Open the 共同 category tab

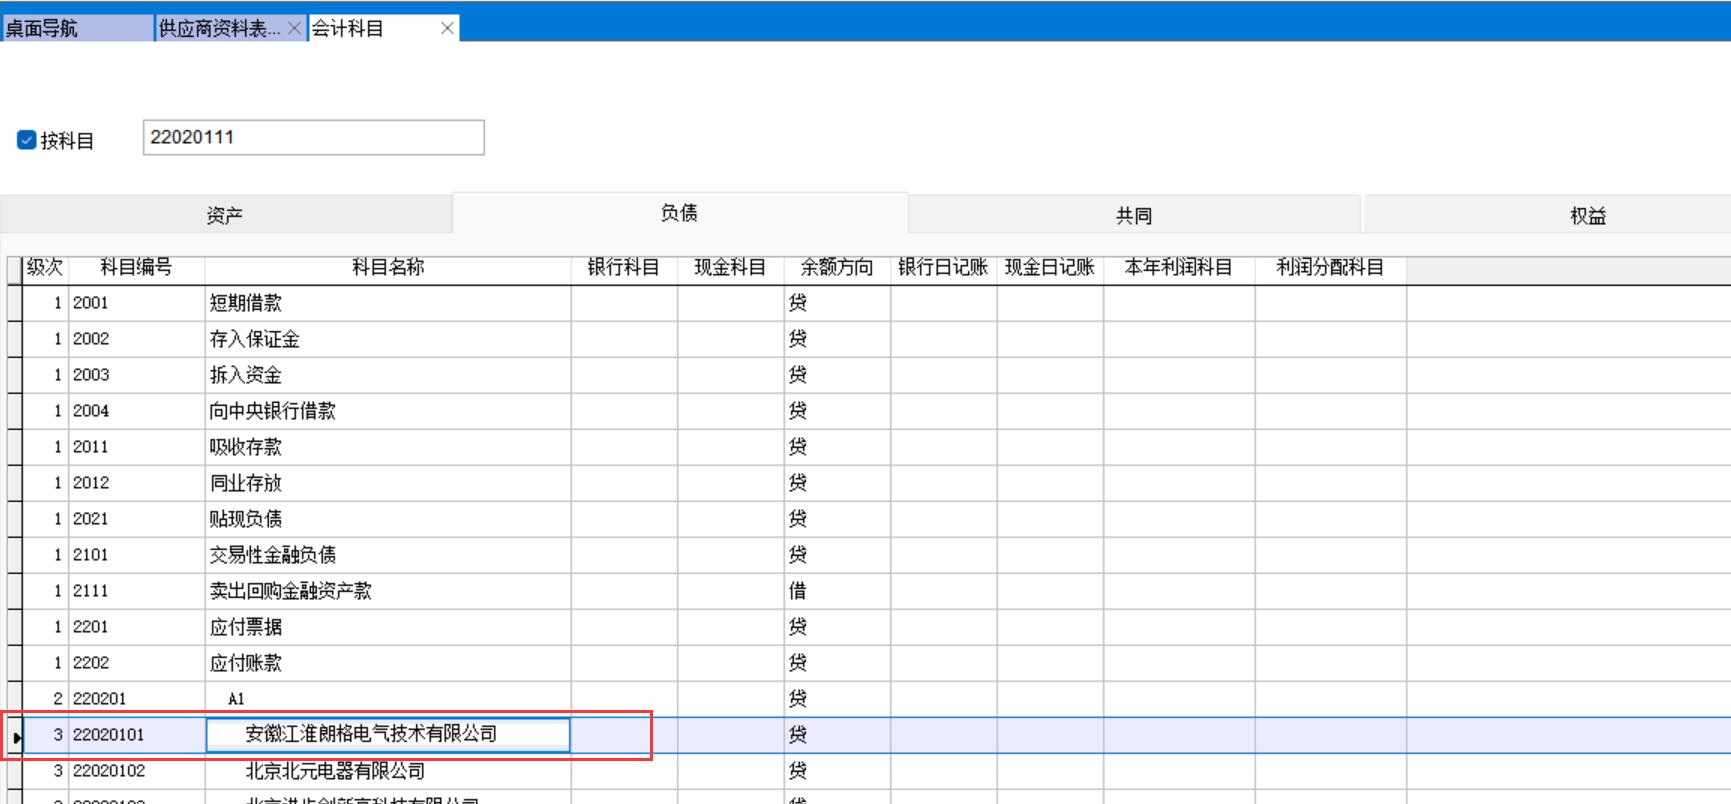tap(1134, 215)
